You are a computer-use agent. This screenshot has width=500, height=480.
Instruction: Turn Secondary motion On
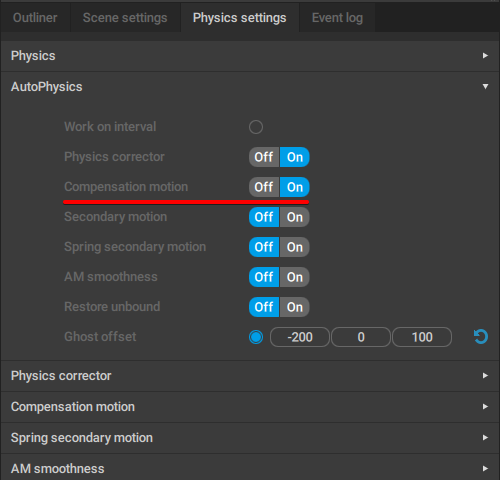295,217
